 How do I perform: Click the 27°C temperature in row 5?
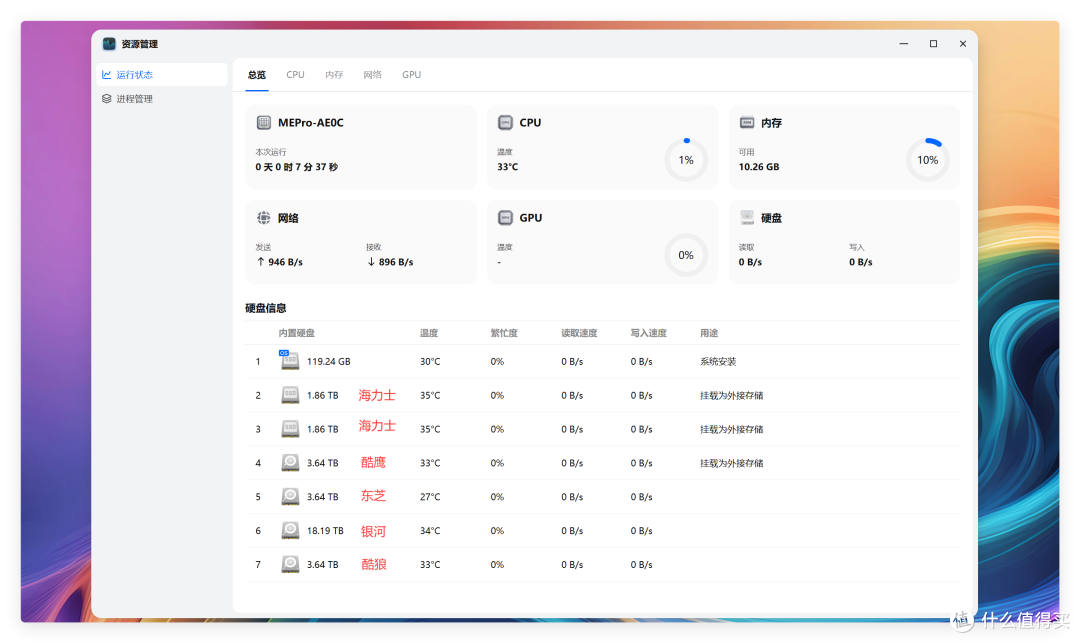tap(430, 496)
